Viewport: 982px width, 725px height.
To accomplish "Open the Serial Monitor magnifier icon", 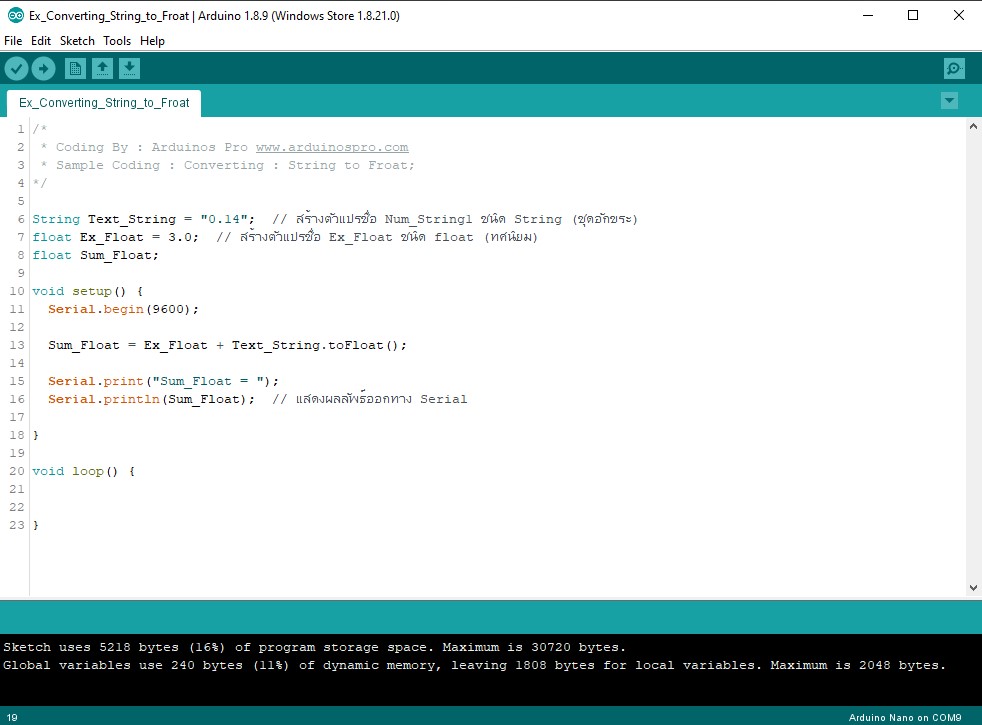I will click(953, 68).
